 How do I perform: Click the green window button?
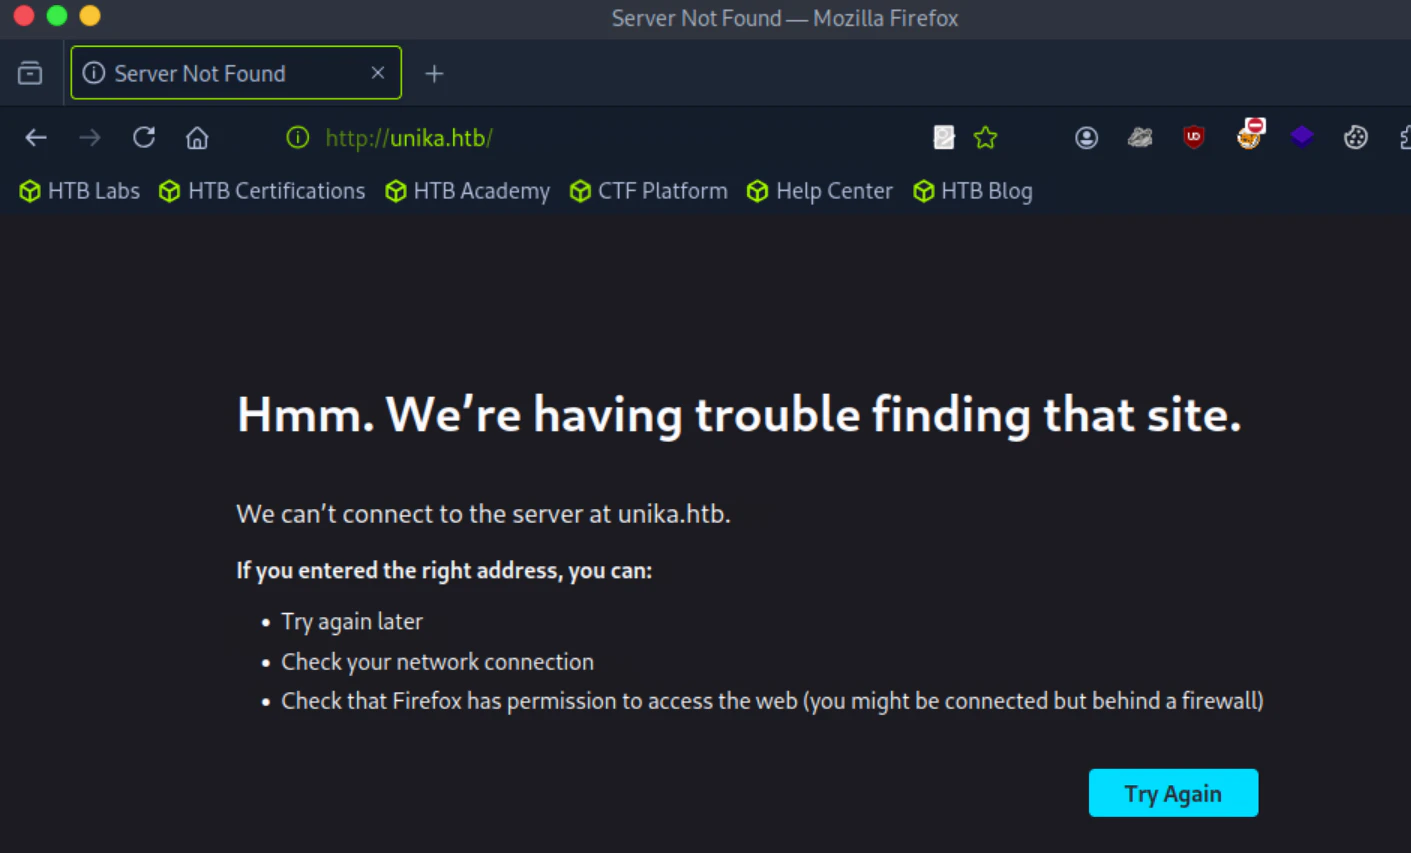57,16
